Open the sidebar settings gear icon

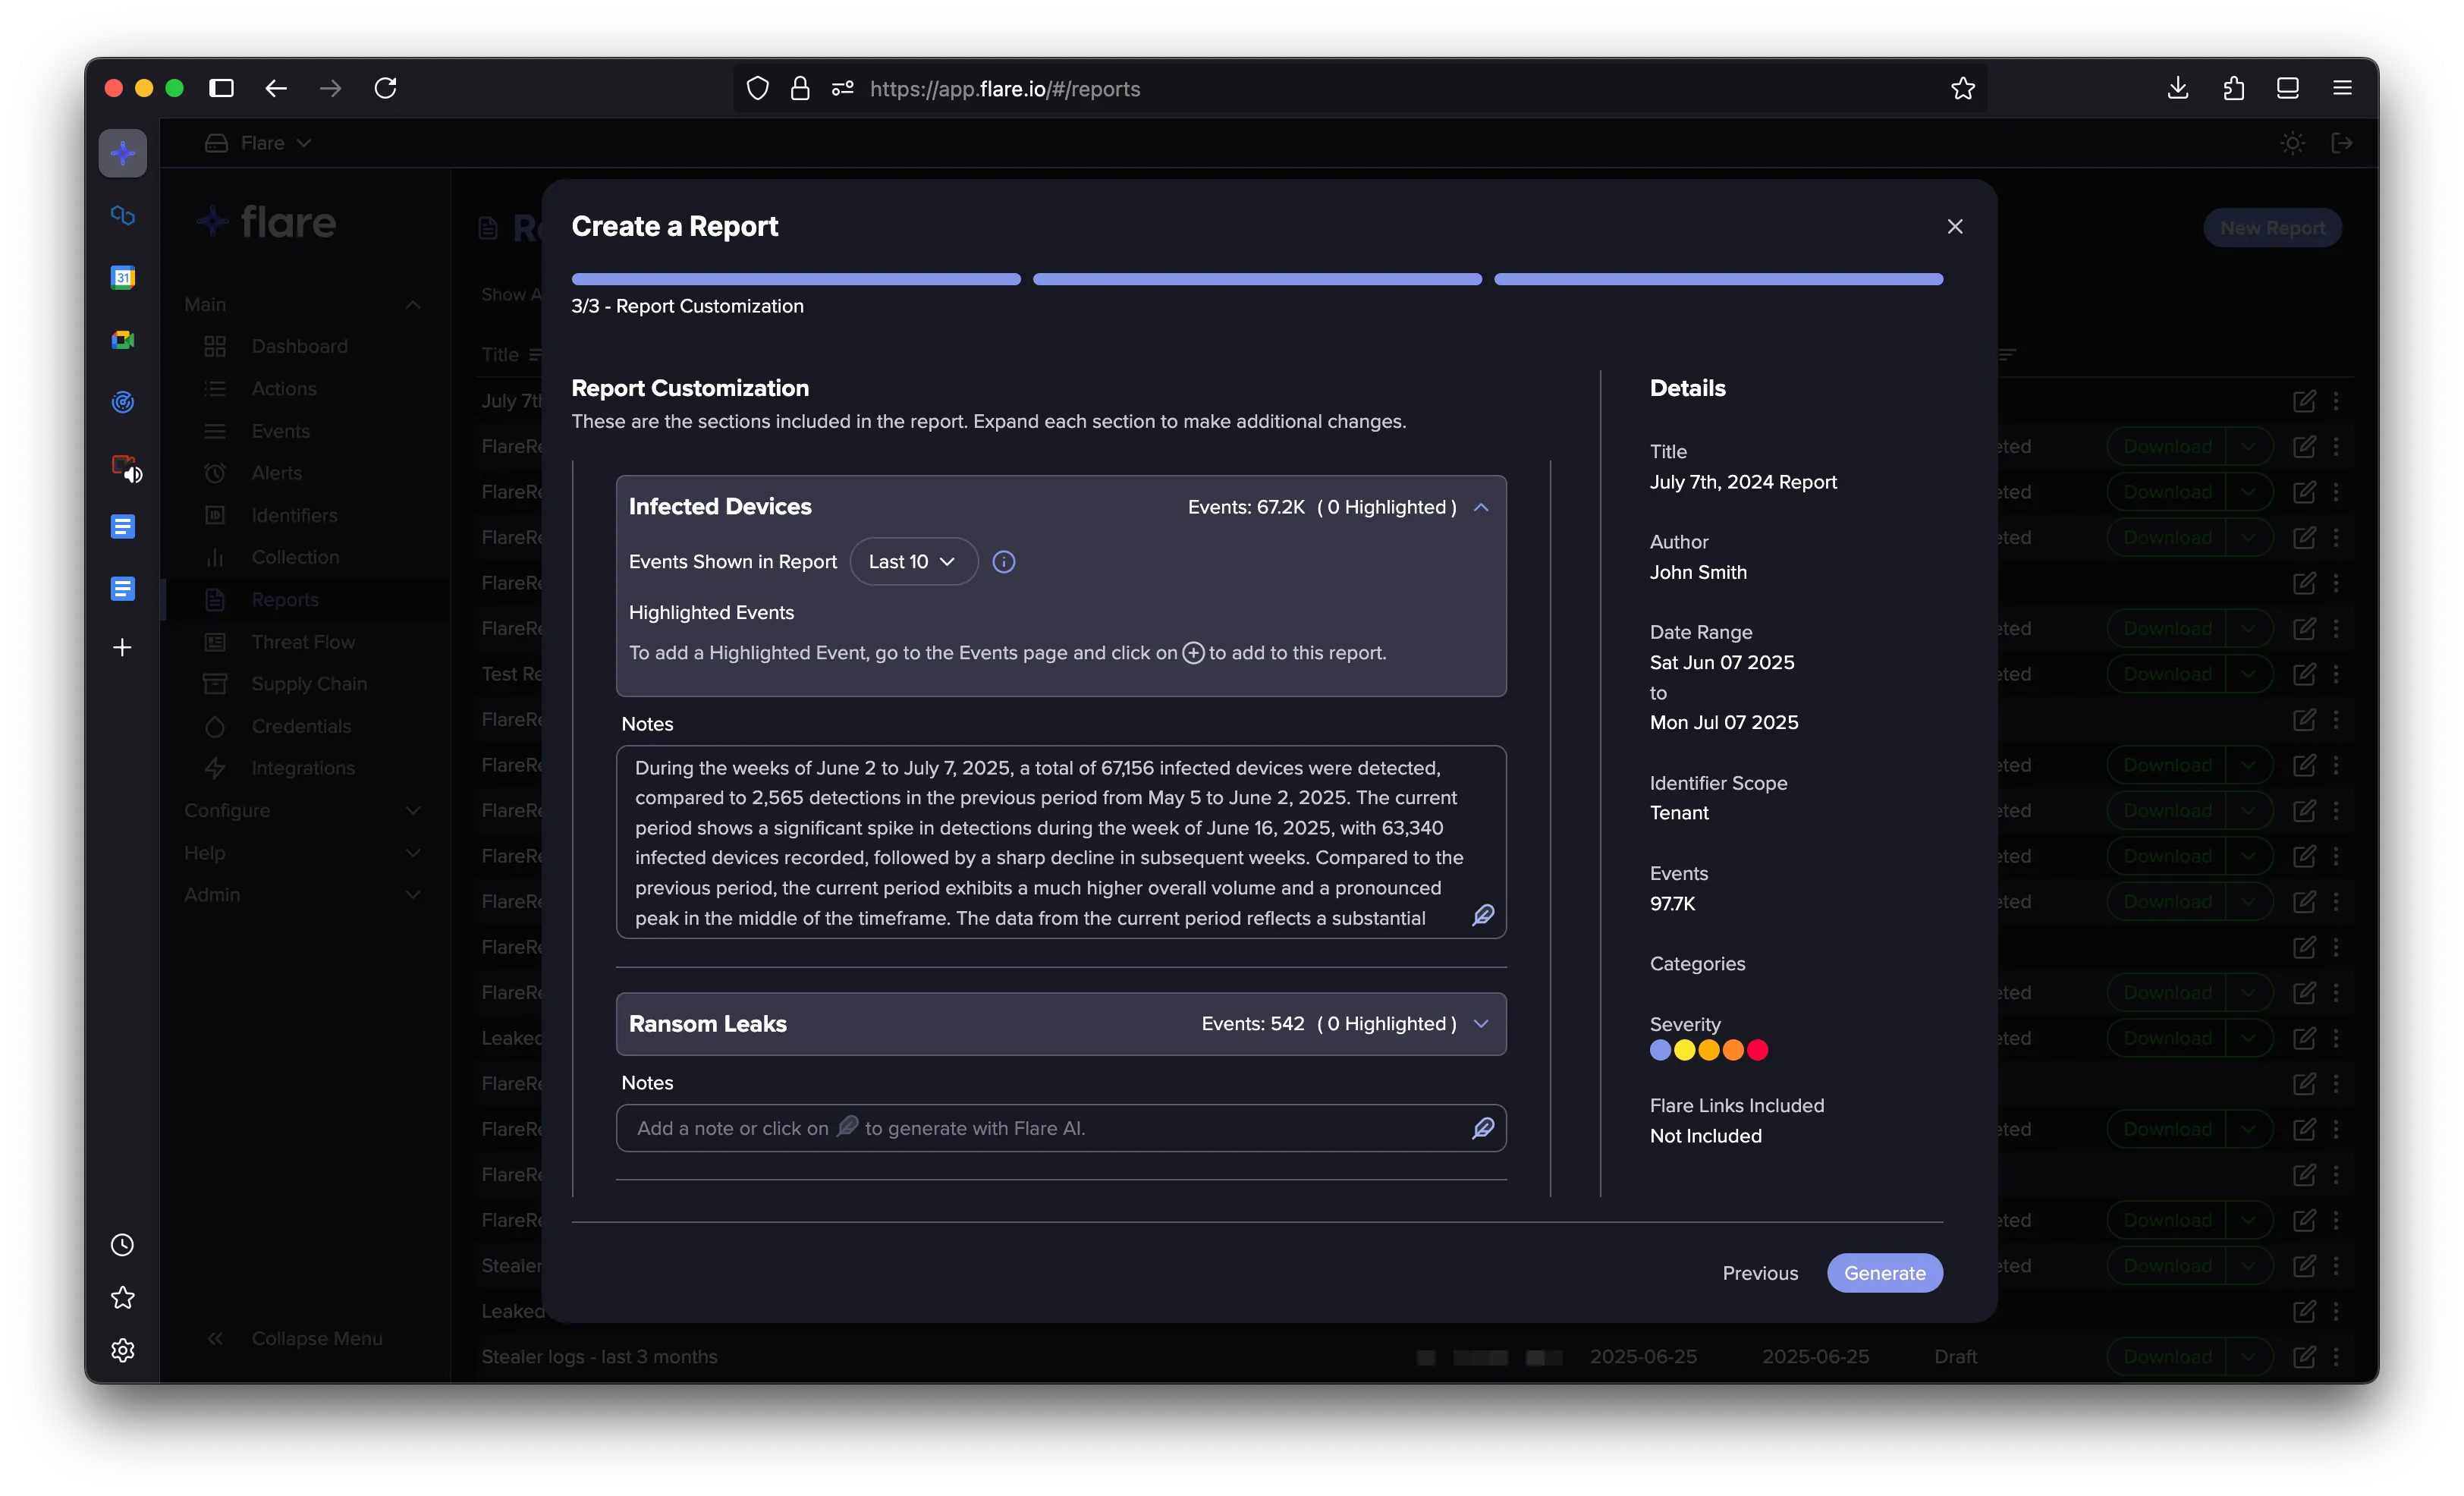tap(122, 1350)
